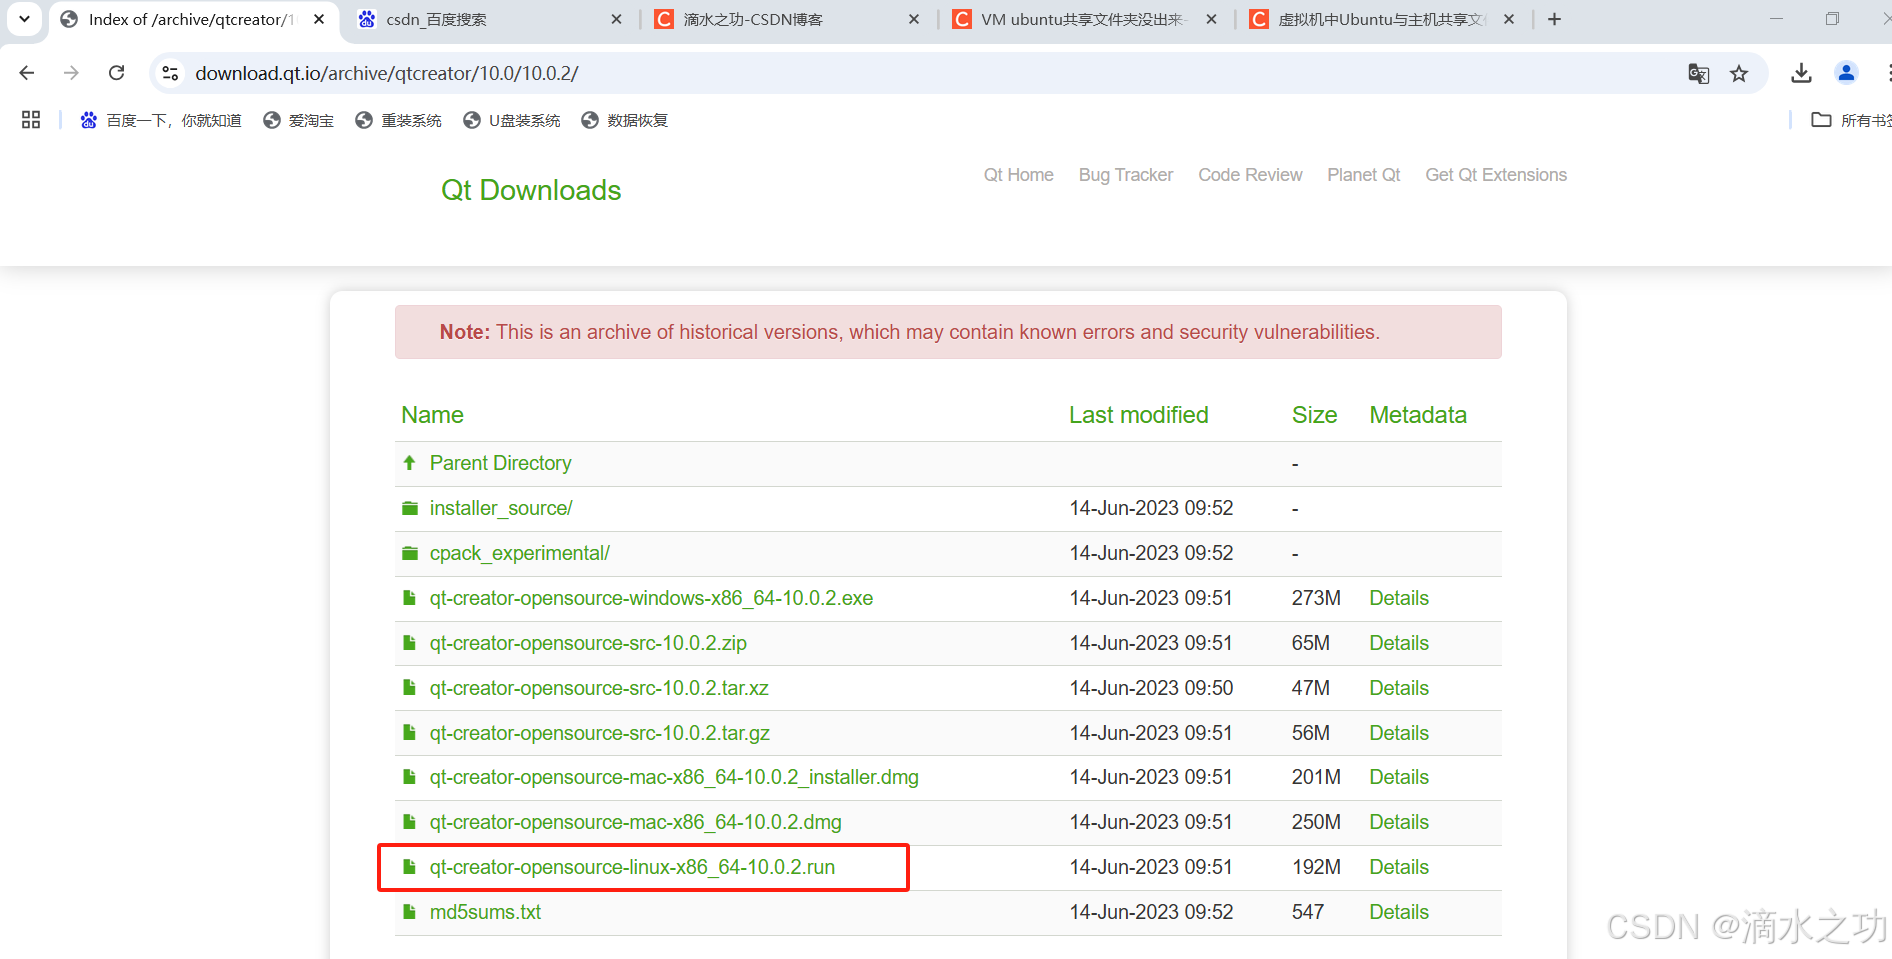This screenshot has height=959, width=1892.
Task: Reload the current page
Action: [117, 73]
